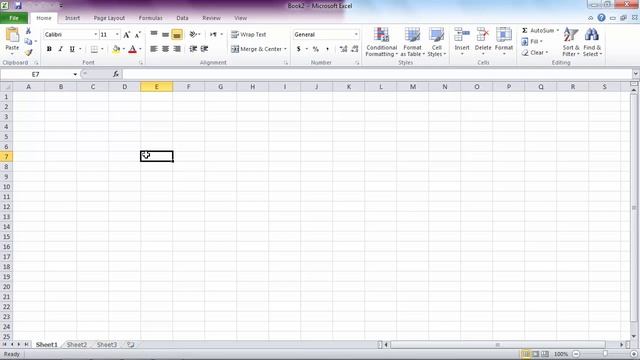The width and height of the screenshot is (640, 360).
Task: Apply Percent Style format
Action: pyautogui.click(x=316, y=49)
